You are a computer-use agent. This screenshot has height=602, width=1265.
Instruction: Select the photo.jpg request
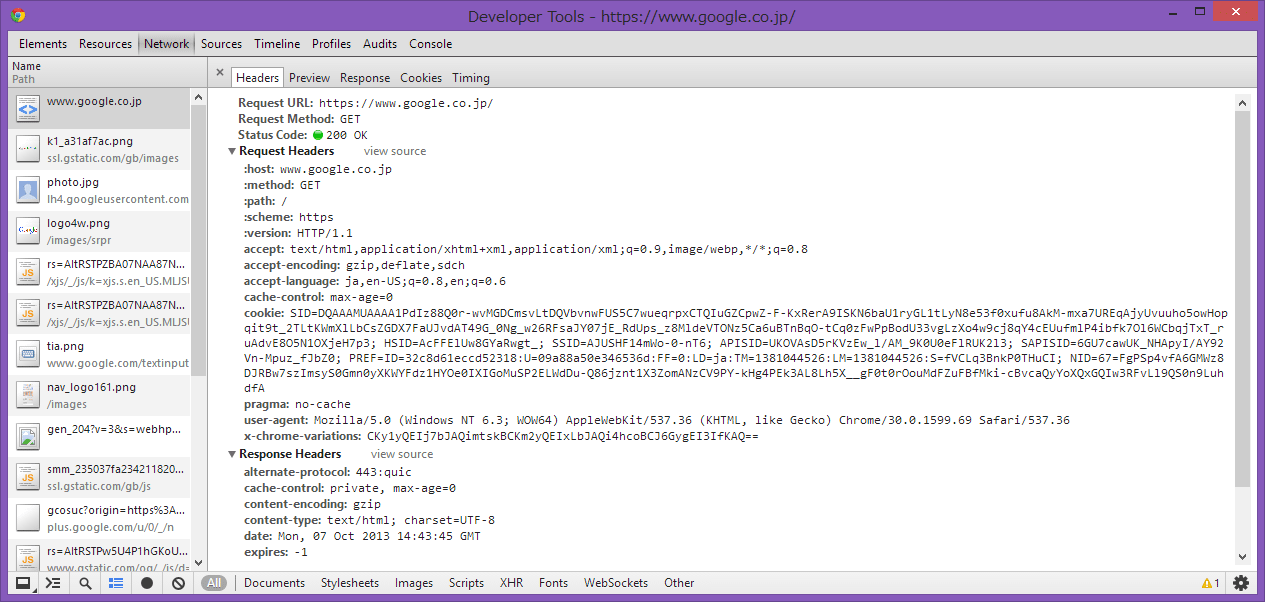[98, 190]
